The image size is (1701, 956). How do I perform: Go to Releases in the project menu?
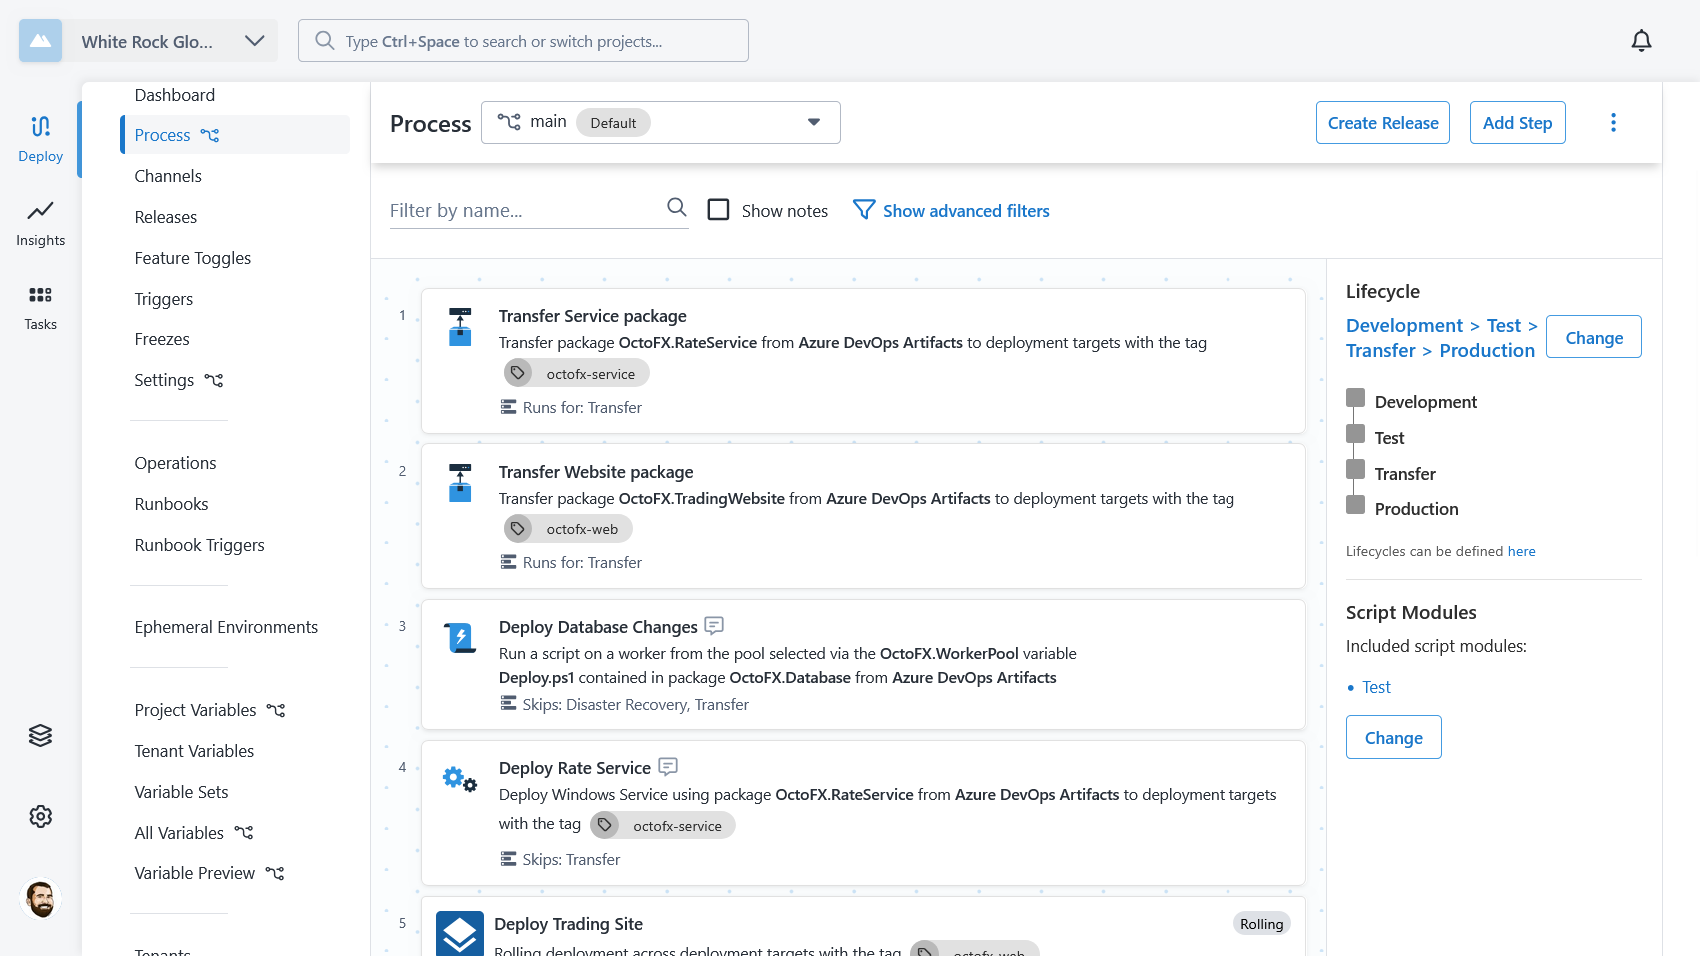point(166,217)
